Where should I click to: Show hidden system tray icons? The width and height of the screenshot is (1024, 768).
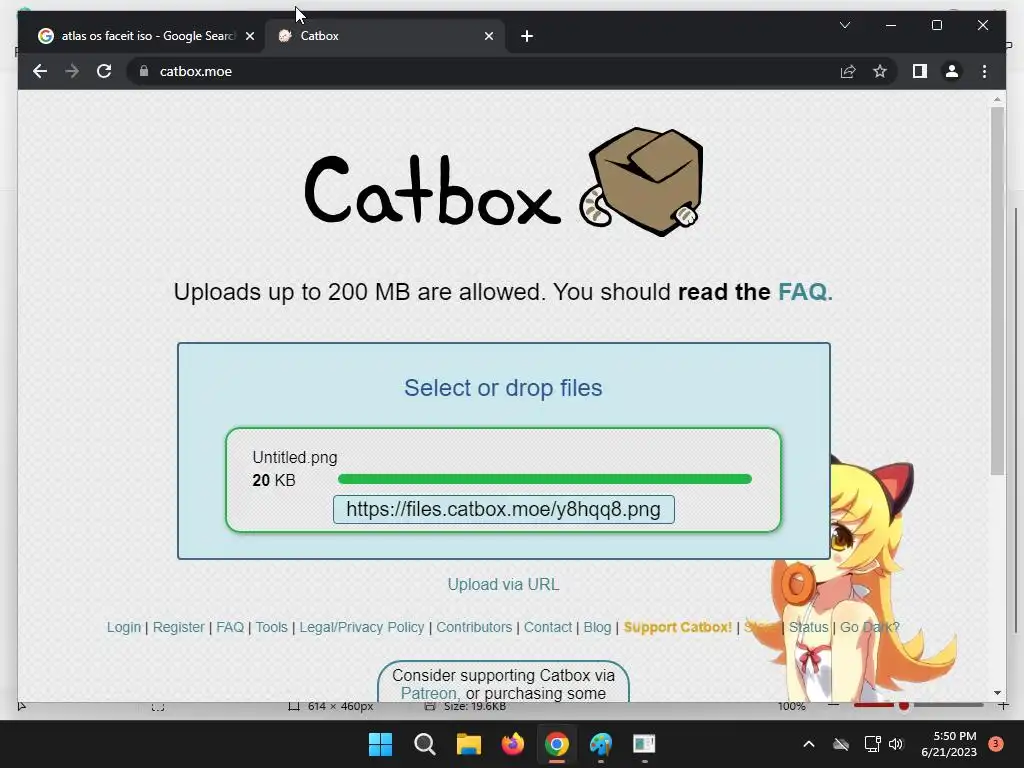point(808,744)
